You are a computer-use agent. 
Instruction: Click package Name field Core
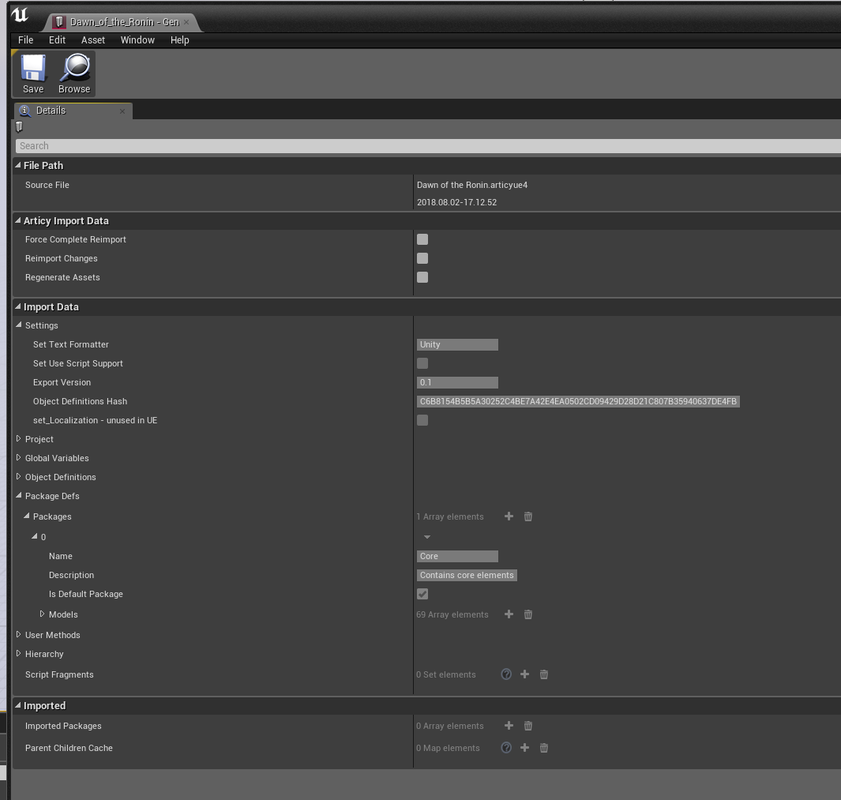point(457,556)
